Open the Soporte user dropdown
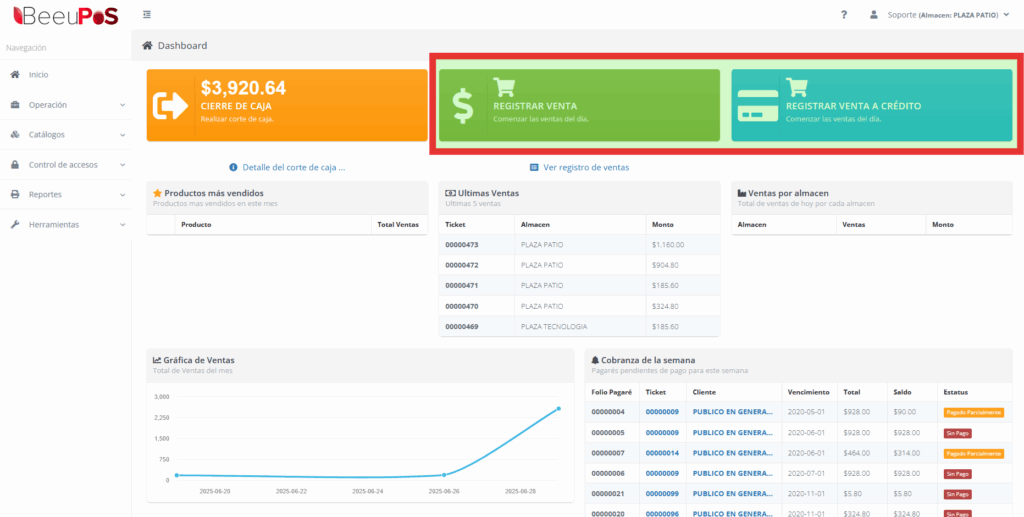 (948, 14)
